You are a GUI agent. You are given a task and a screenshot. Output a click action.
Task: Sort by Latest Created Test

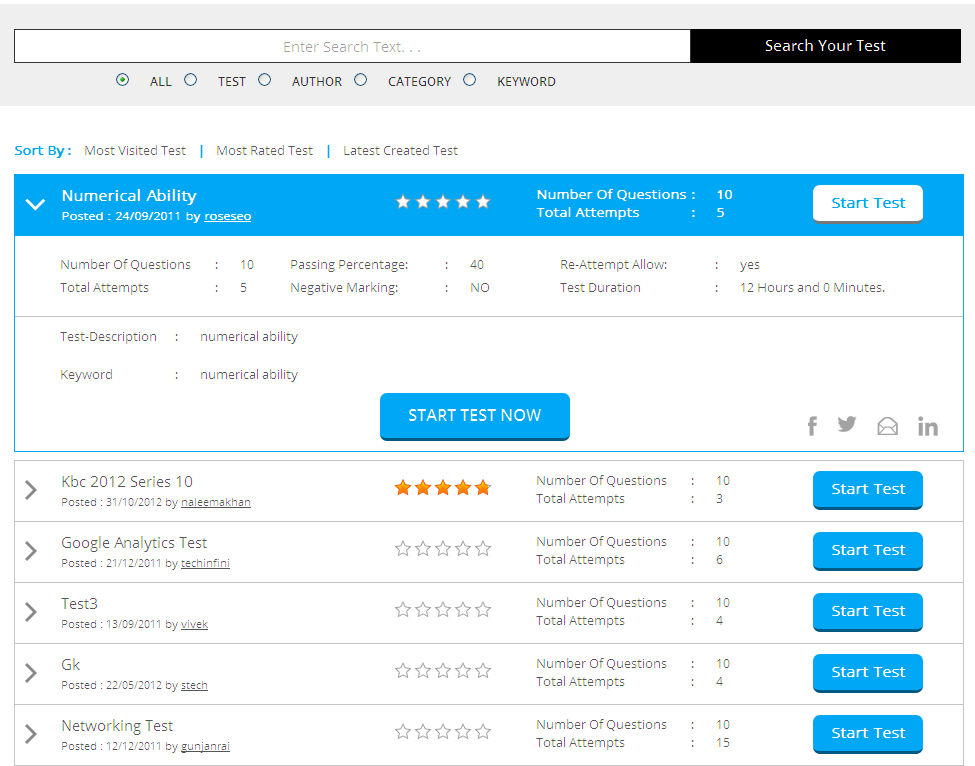pyautogui.click(x=400, y=150)
